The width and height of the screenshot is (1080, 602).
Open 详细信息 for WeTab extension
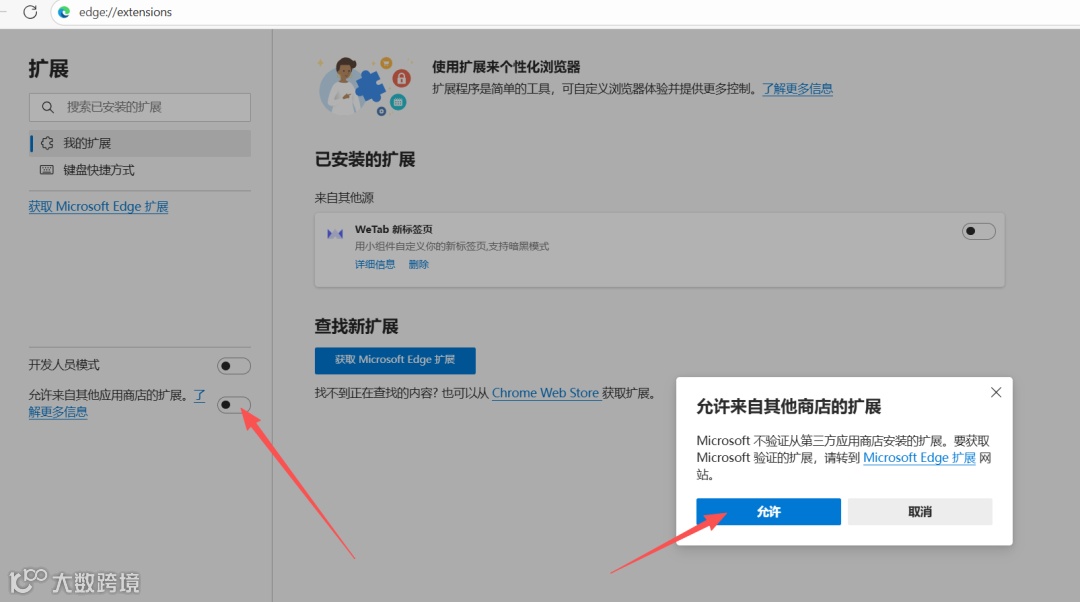click(x=375, y=264)
